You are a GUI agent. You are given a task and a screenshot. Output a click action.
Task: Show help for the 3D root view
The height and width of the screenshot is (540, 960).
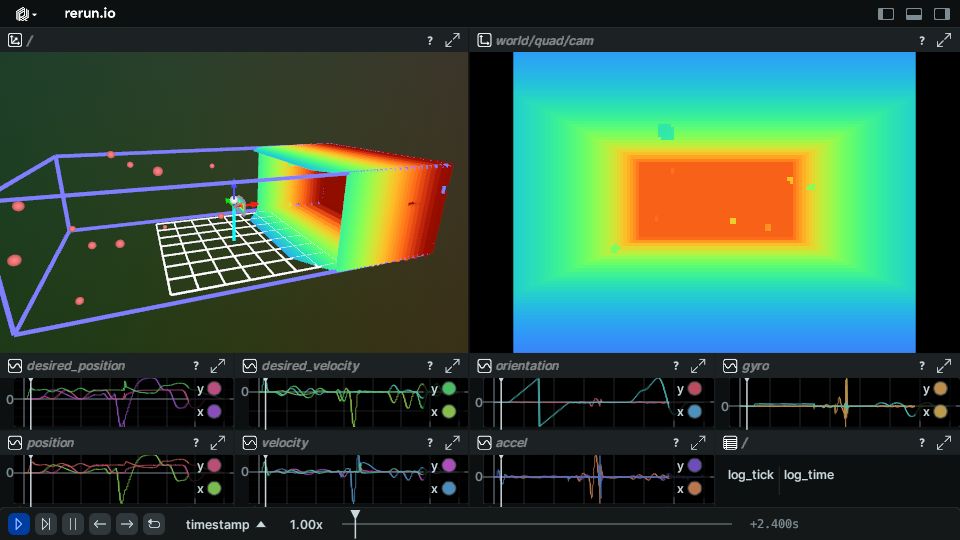point(430,40)
